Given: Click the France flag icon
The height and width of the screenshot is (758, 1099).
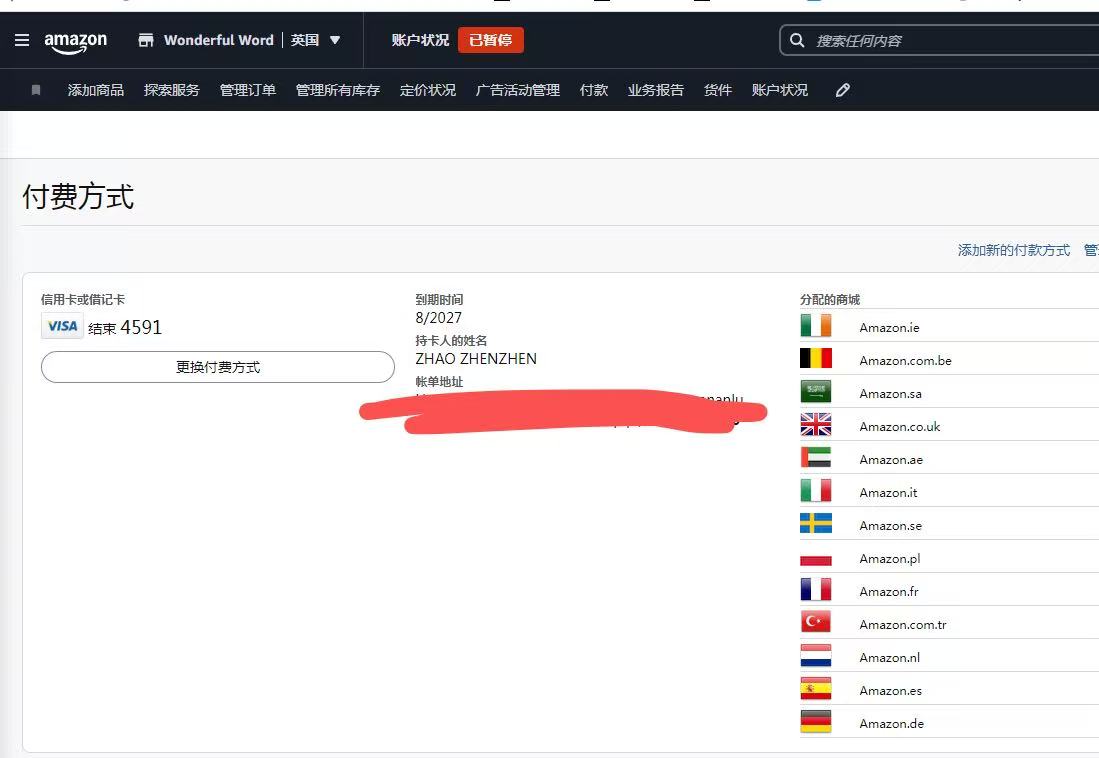Looking at the screenshot, I should pyautogui.click(x=816, y=589).
